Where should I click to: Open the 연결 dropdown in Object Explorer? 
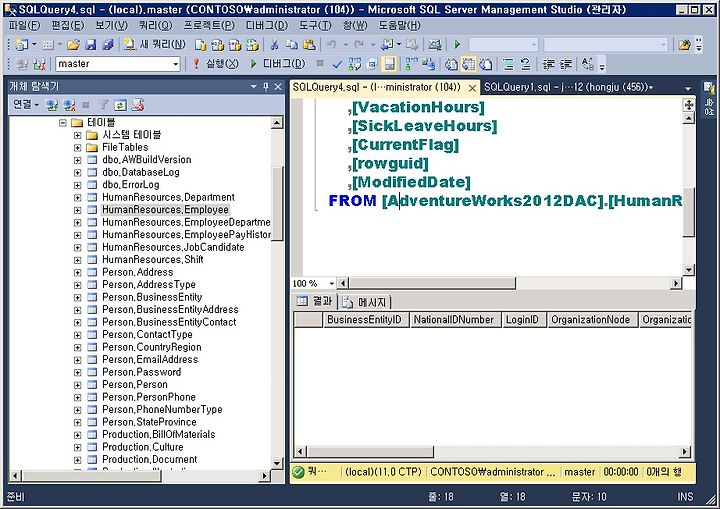click(25, 105)
